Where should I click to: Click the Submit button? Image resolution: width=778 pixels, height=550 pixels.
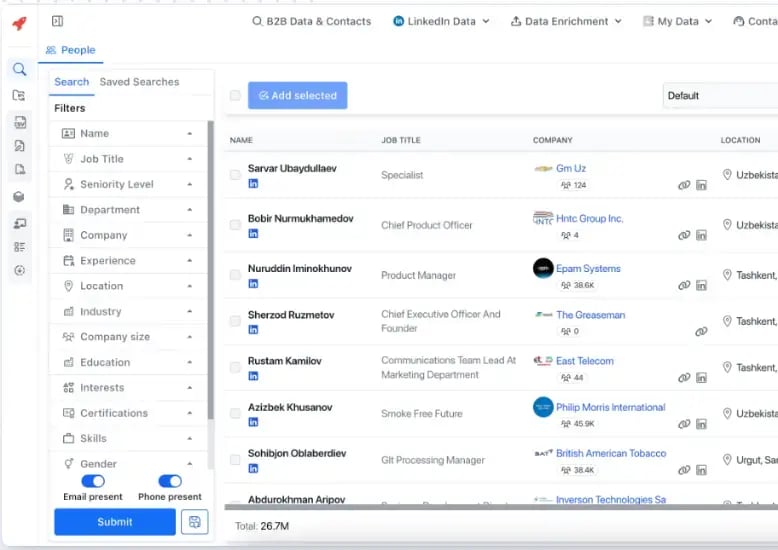115,522
